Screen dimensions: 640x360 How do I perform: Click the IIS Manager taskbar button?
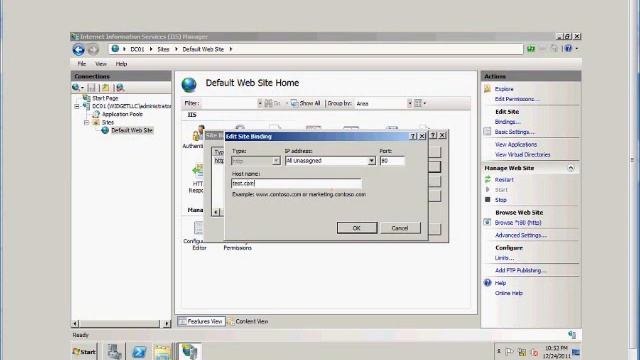point(189,351)
